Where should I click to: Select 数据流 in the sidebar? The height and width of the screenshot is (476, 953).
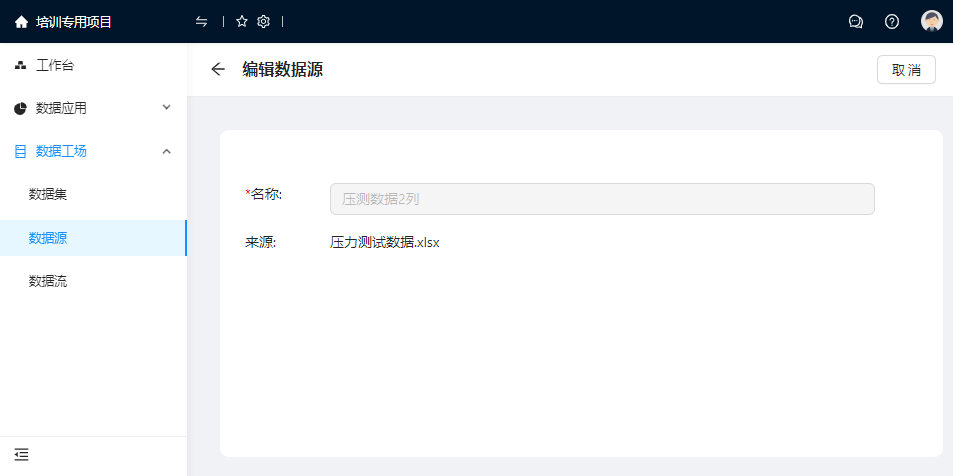pos(48,281)
